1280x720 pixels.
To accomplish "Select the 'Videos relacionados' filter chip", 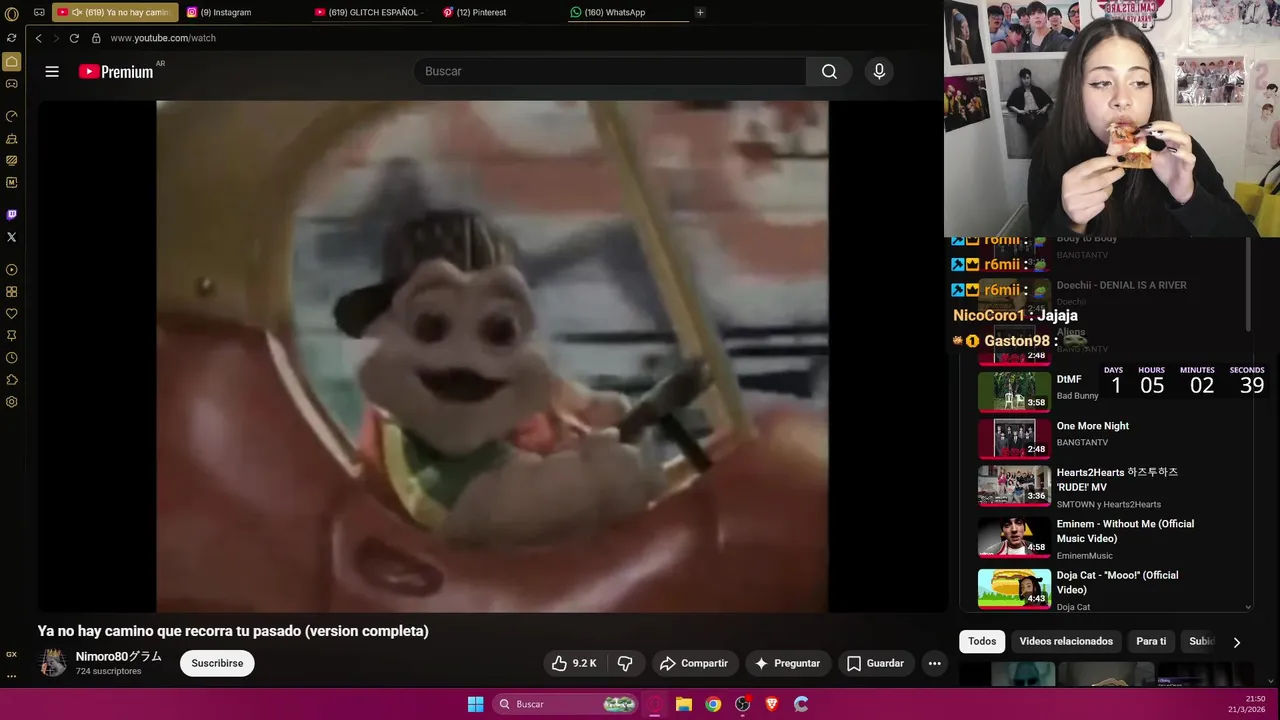I will tap(1066, 641).
